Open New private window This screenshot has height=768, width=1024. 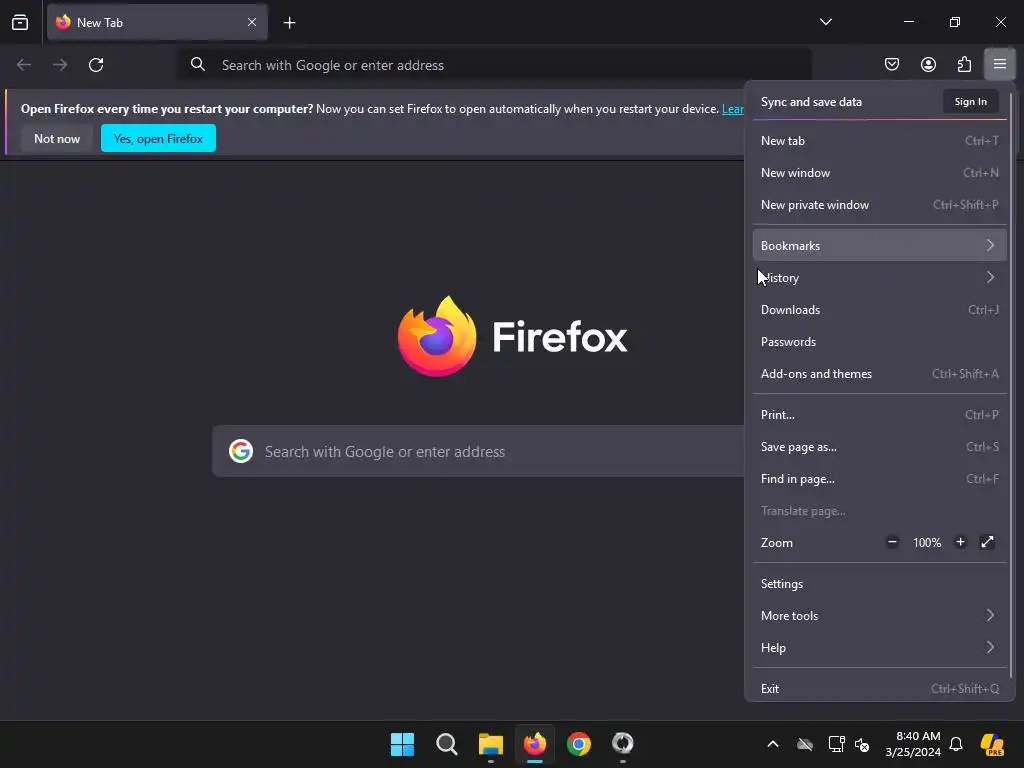(x=879, y=204)
